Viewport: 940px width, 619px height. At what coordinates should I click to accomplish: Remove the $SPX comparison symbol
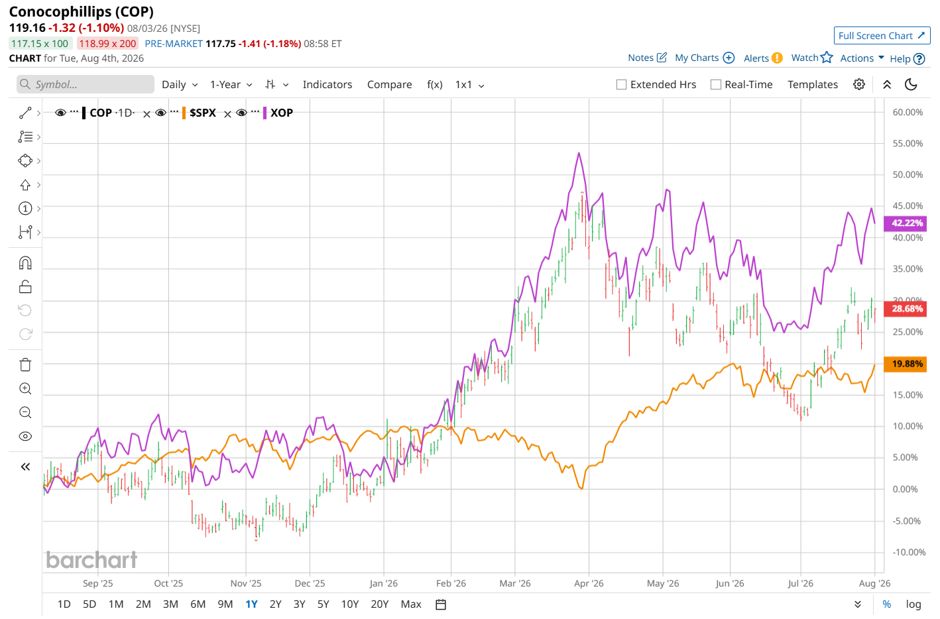pos(227,114)
